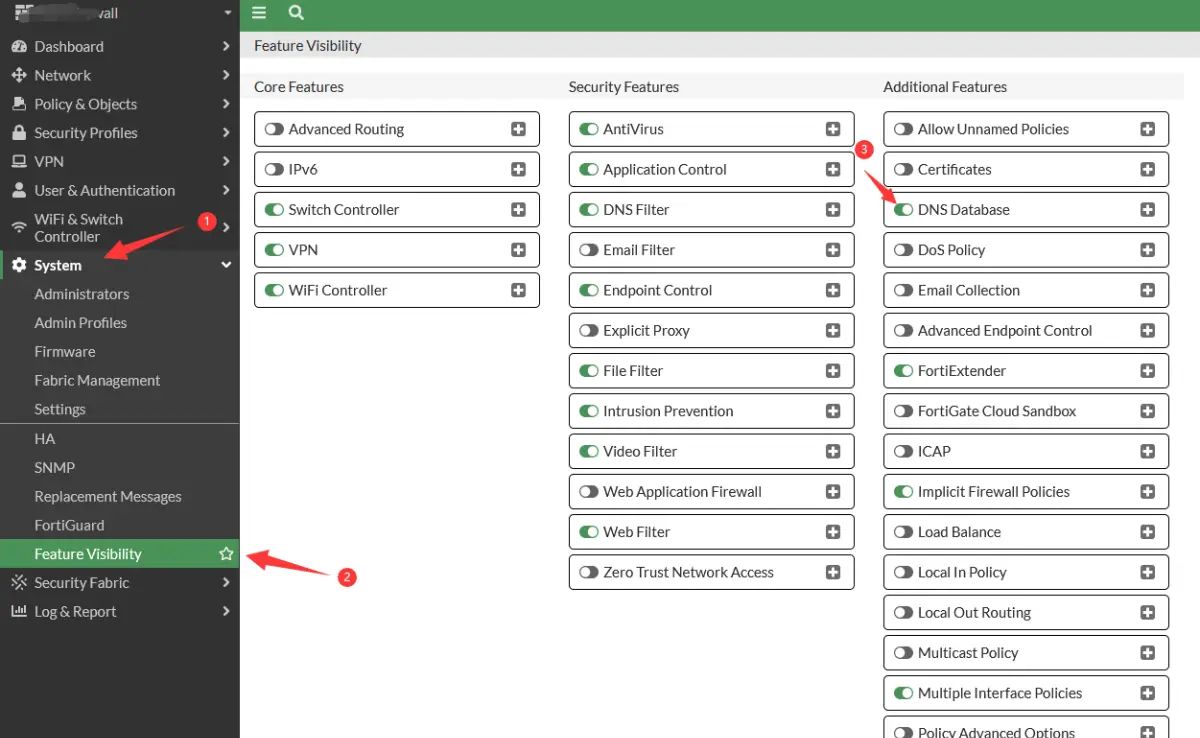Image resolution: width=1200 pixels, height=738 pixels.
Task: Collapse the System section chevron
Action: click(226, 265)
